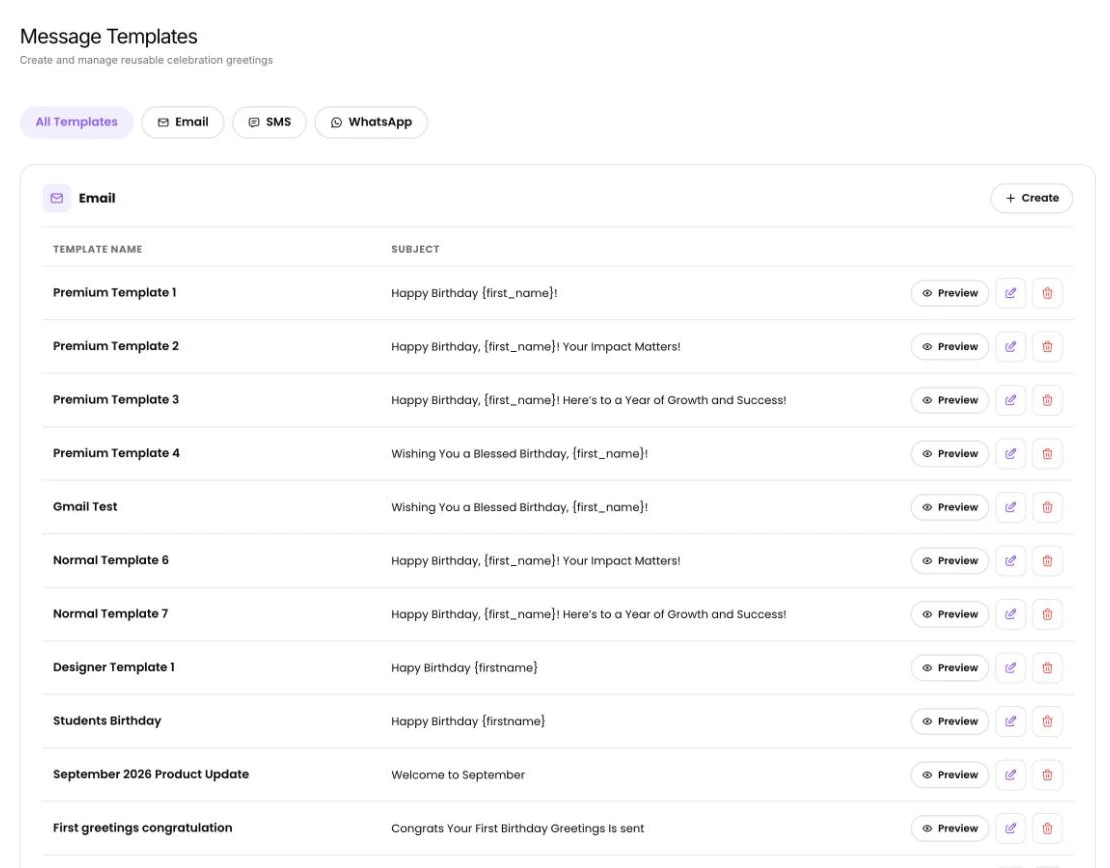This screenshot has height=868, width=1110.
Task: Click the 'Message Templates' page heading
Action: click(x=108, y=36)
